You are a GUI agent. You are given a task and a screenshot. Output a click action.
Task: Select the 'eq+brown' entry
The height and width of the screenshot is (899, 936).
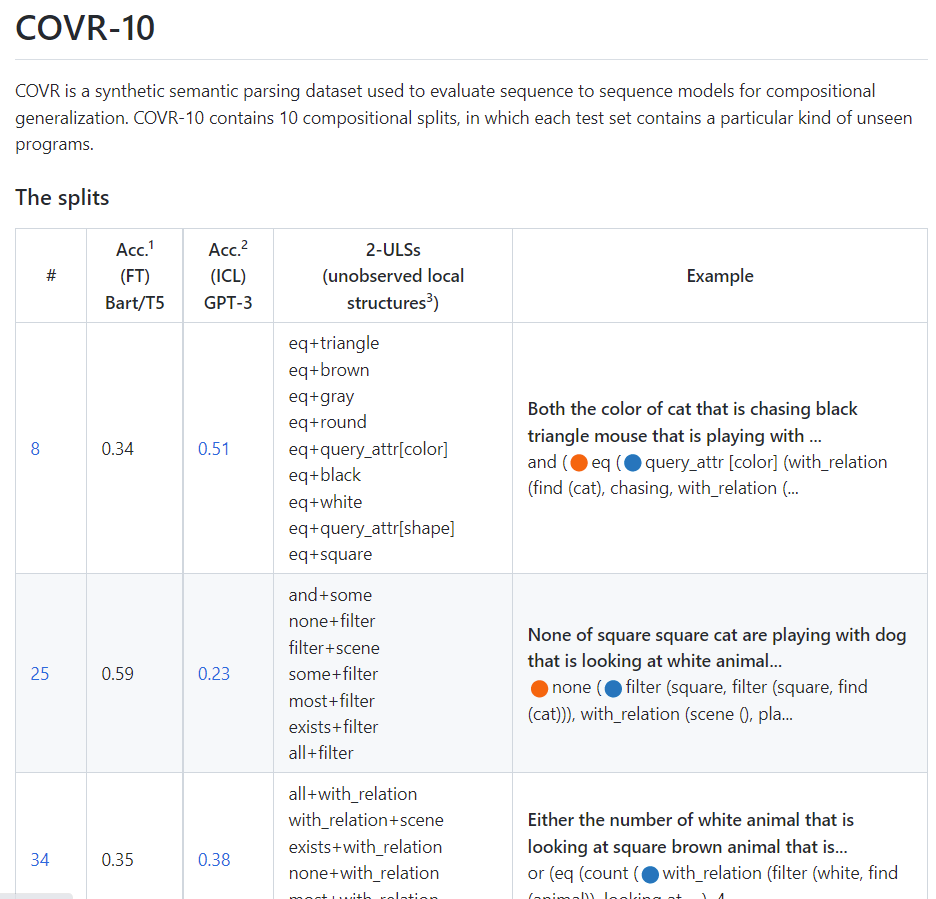click(329, 370)
